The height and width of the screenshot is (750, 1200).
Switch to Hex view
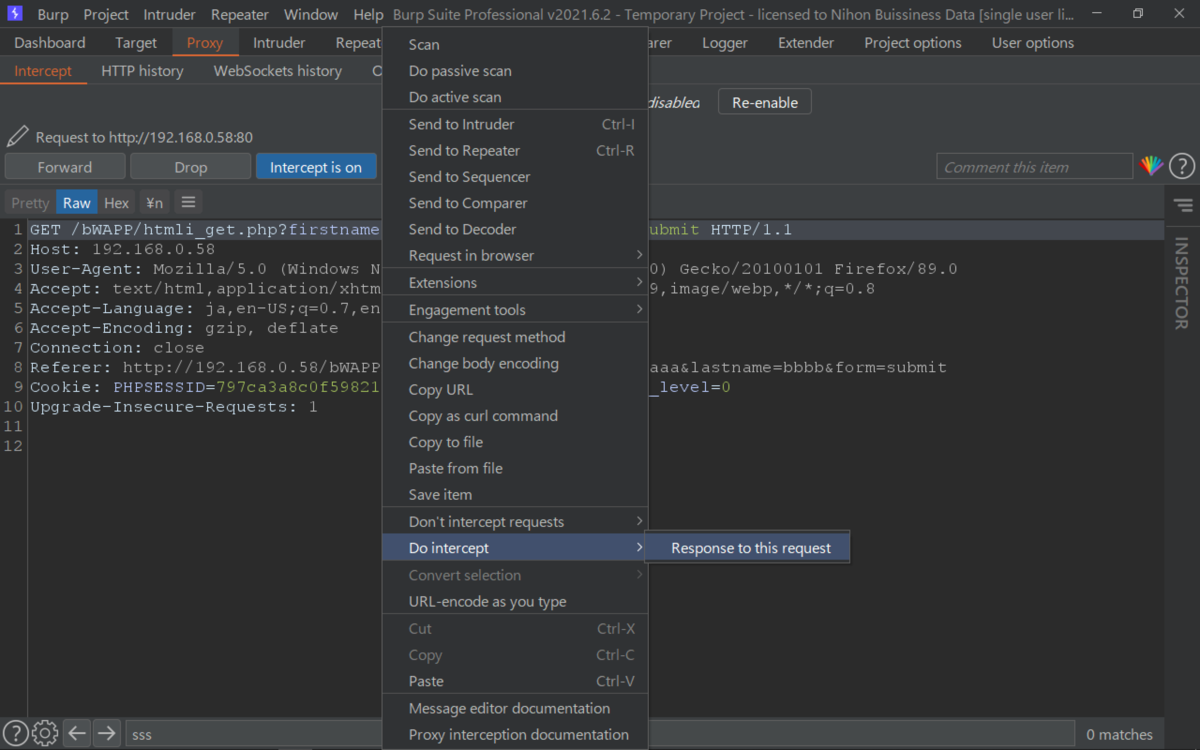click(117, 202)
